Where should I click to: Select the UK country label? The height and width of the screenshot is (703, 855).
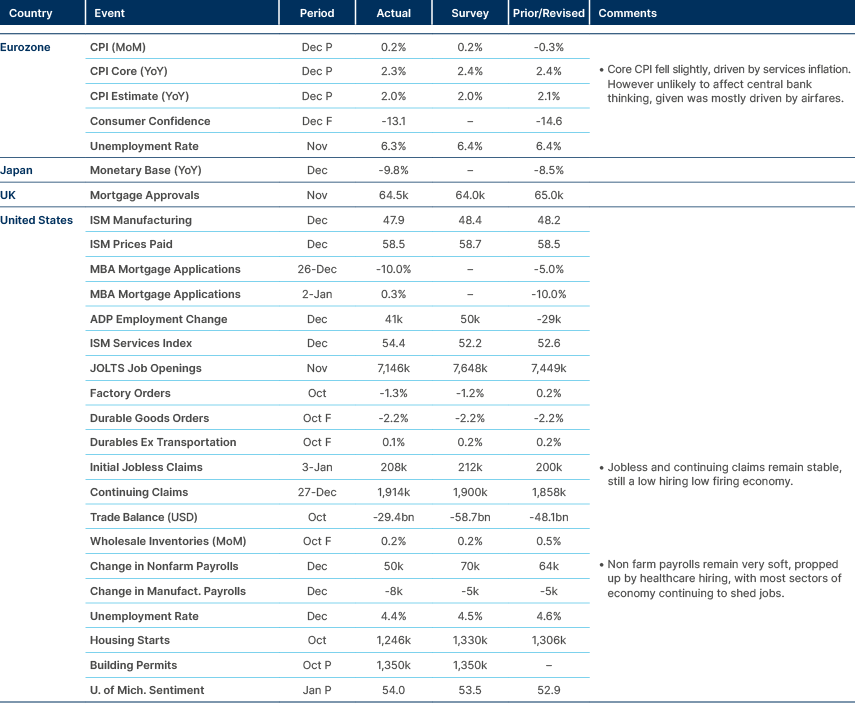coord(10,195)
